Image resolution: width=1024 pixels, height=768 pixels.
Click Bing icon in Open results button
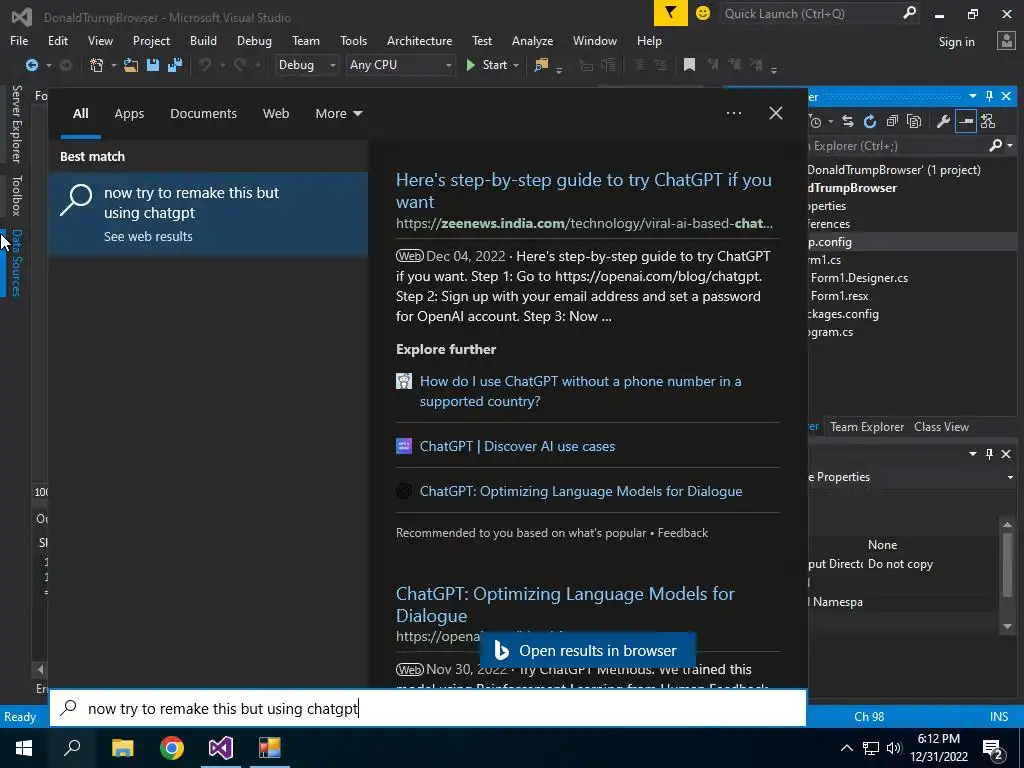point(502,650)
